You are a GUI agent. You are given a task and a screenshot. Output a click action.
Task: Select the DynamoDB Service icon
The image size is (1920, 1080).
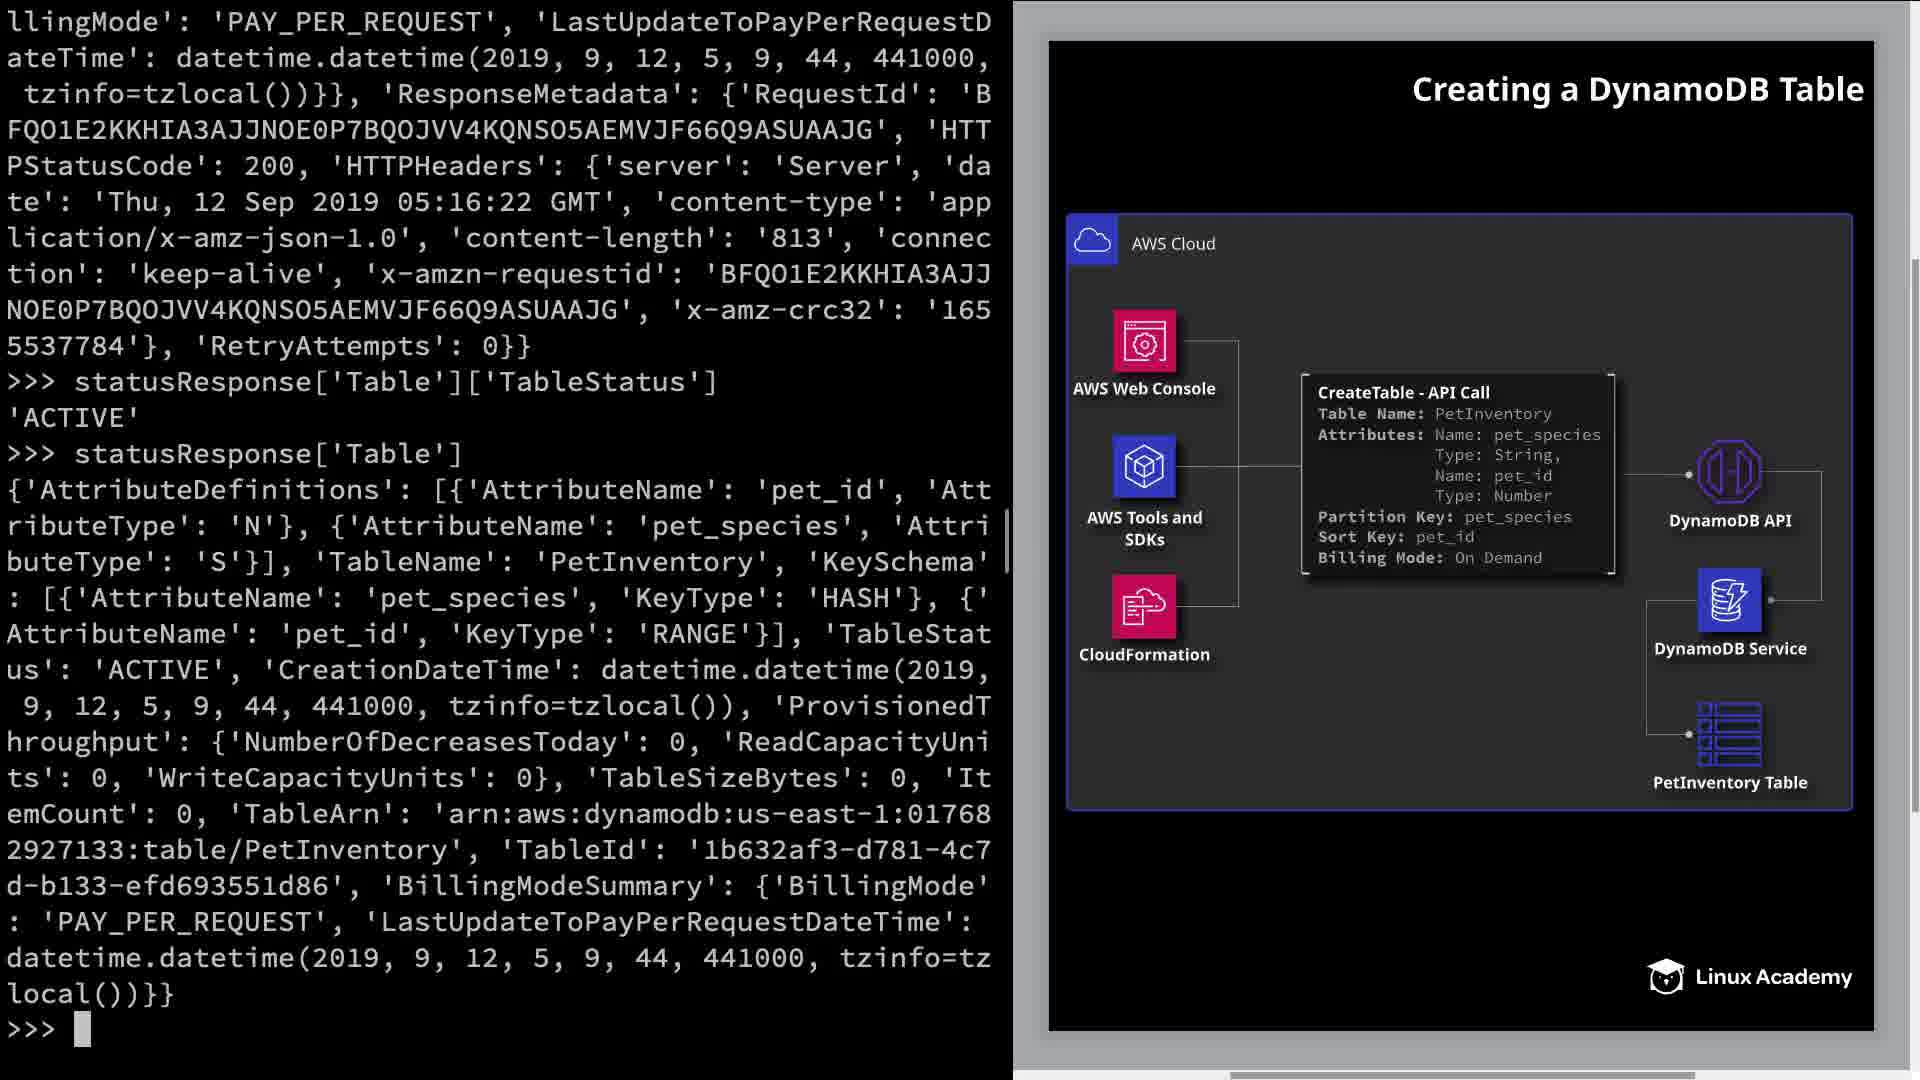pyautogui.click(x=1729, y=600)
